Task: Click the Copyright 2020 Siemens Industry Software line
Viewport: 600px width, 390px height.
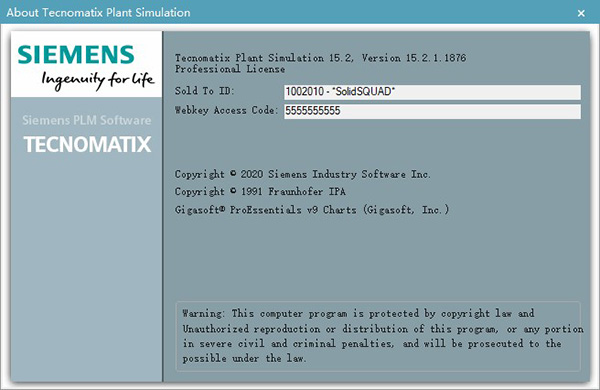Action: [302, 174]
